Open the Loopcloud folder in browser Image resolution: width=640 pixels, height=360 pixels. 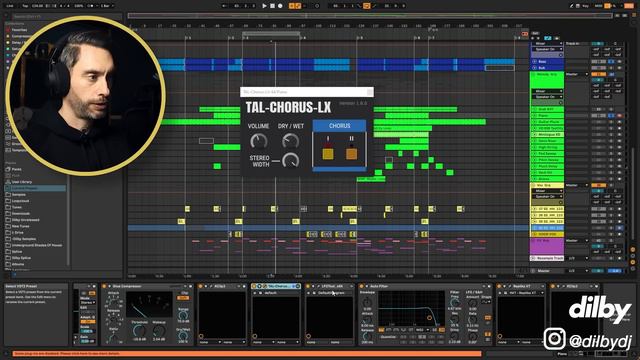20,201
